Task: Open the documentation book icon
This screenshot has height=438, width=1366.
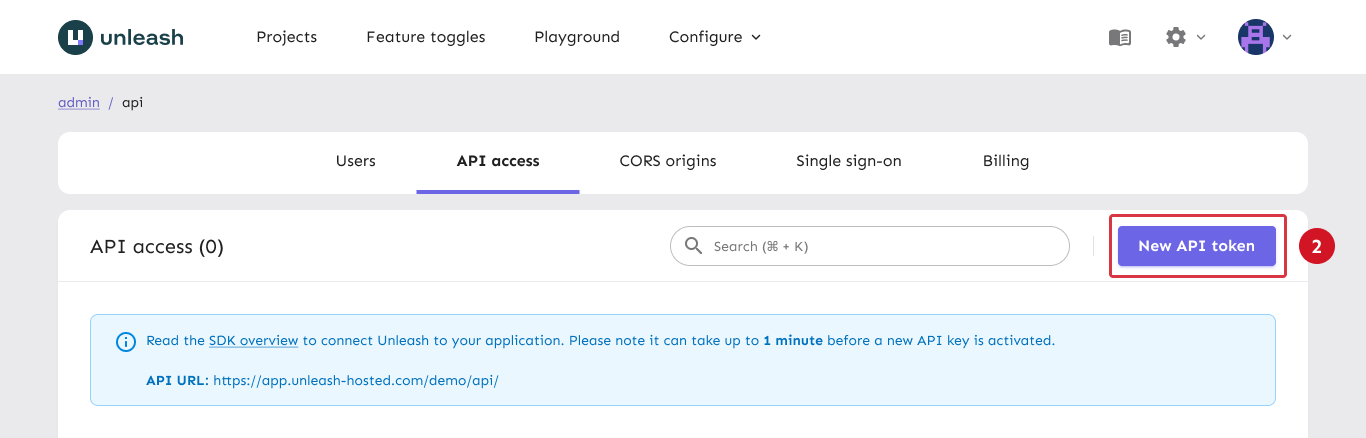Action: tap(1120, 37)
